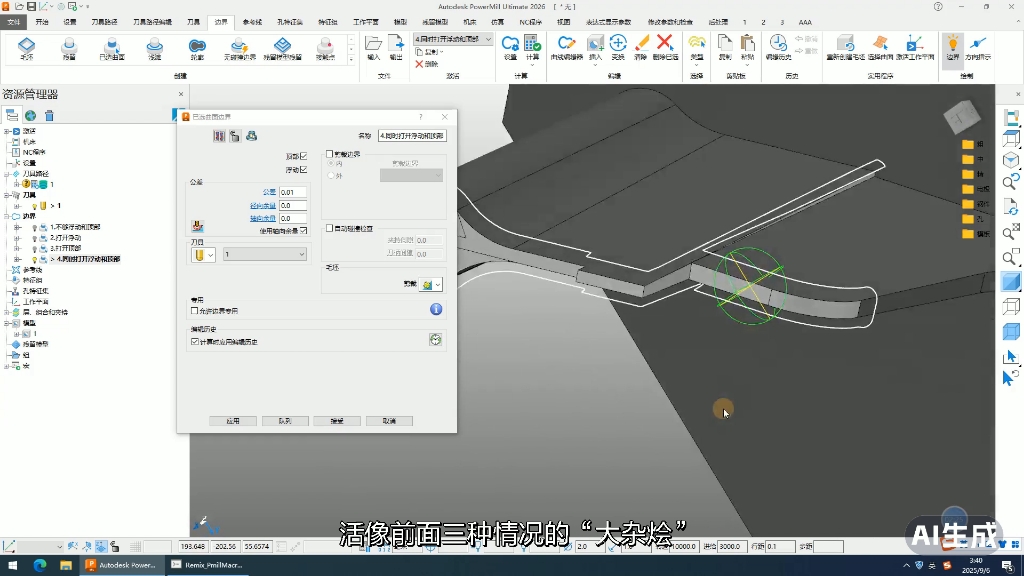
Task: Switch to the 刀具路径 ribbon tab
Action: (x=104, y=21)
